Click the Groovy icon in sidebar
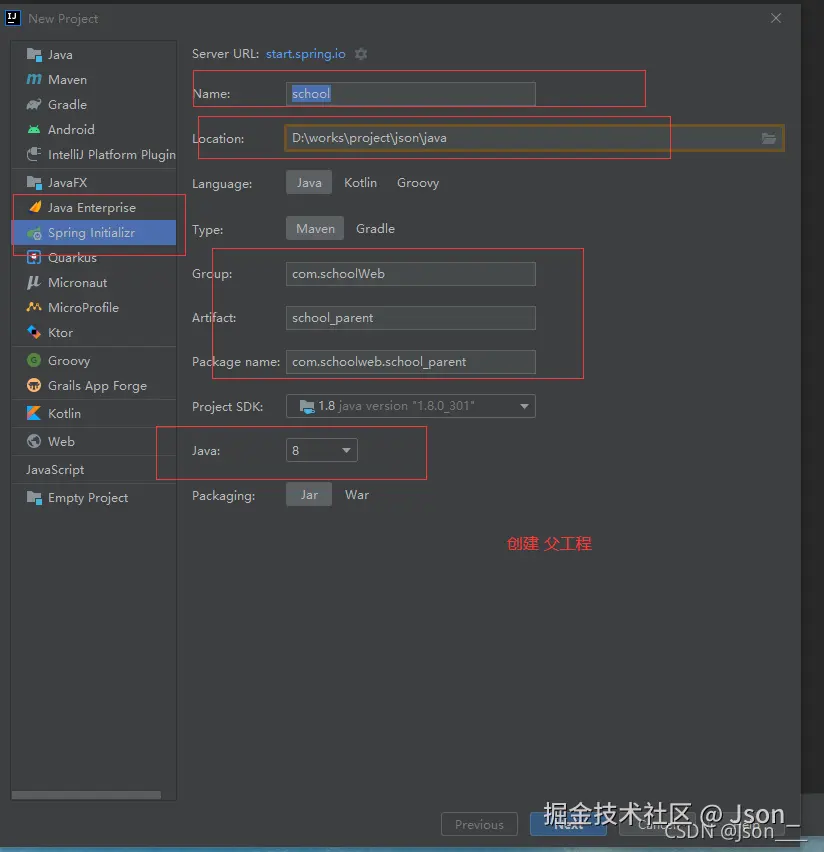This screenshot has width=824, height=852. pyautogui.click(x=34, y=360)
